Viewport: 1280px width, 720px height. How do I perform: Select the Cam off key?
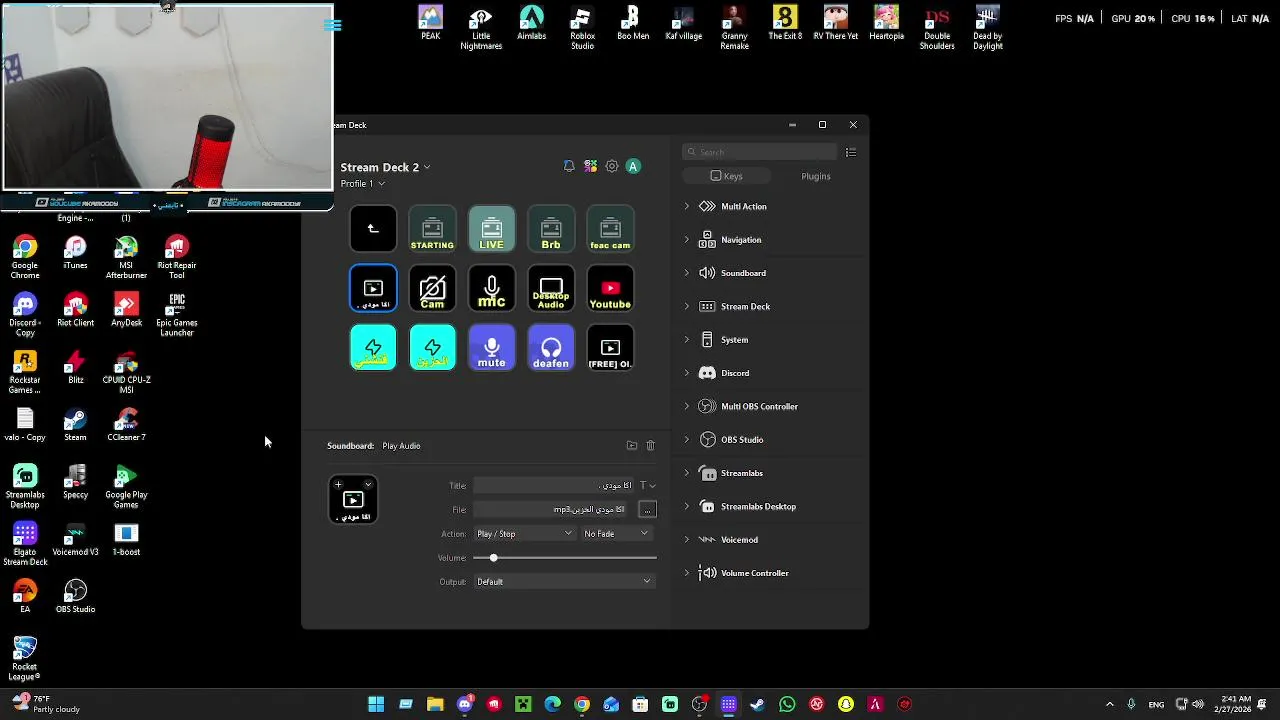point(432,289)
